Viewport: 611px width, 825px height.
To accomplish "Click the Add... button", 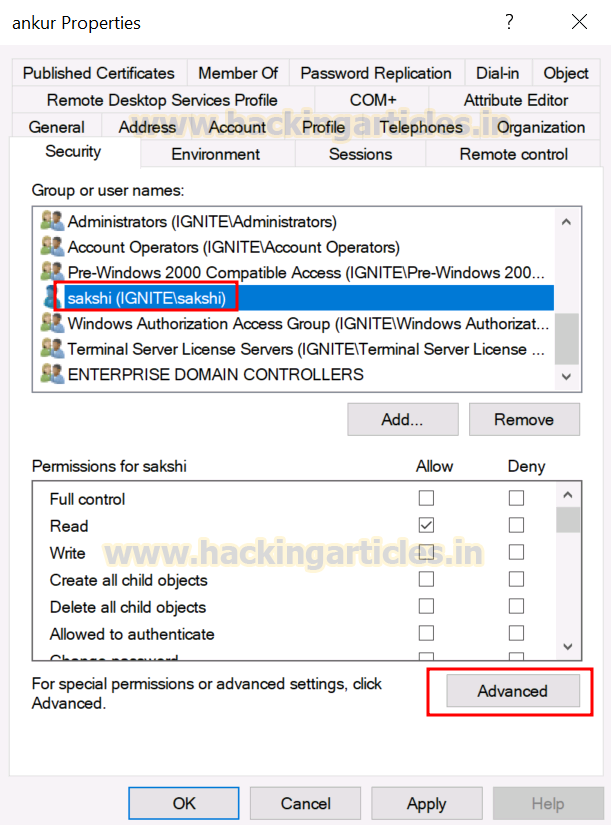I will pos(403,419).
